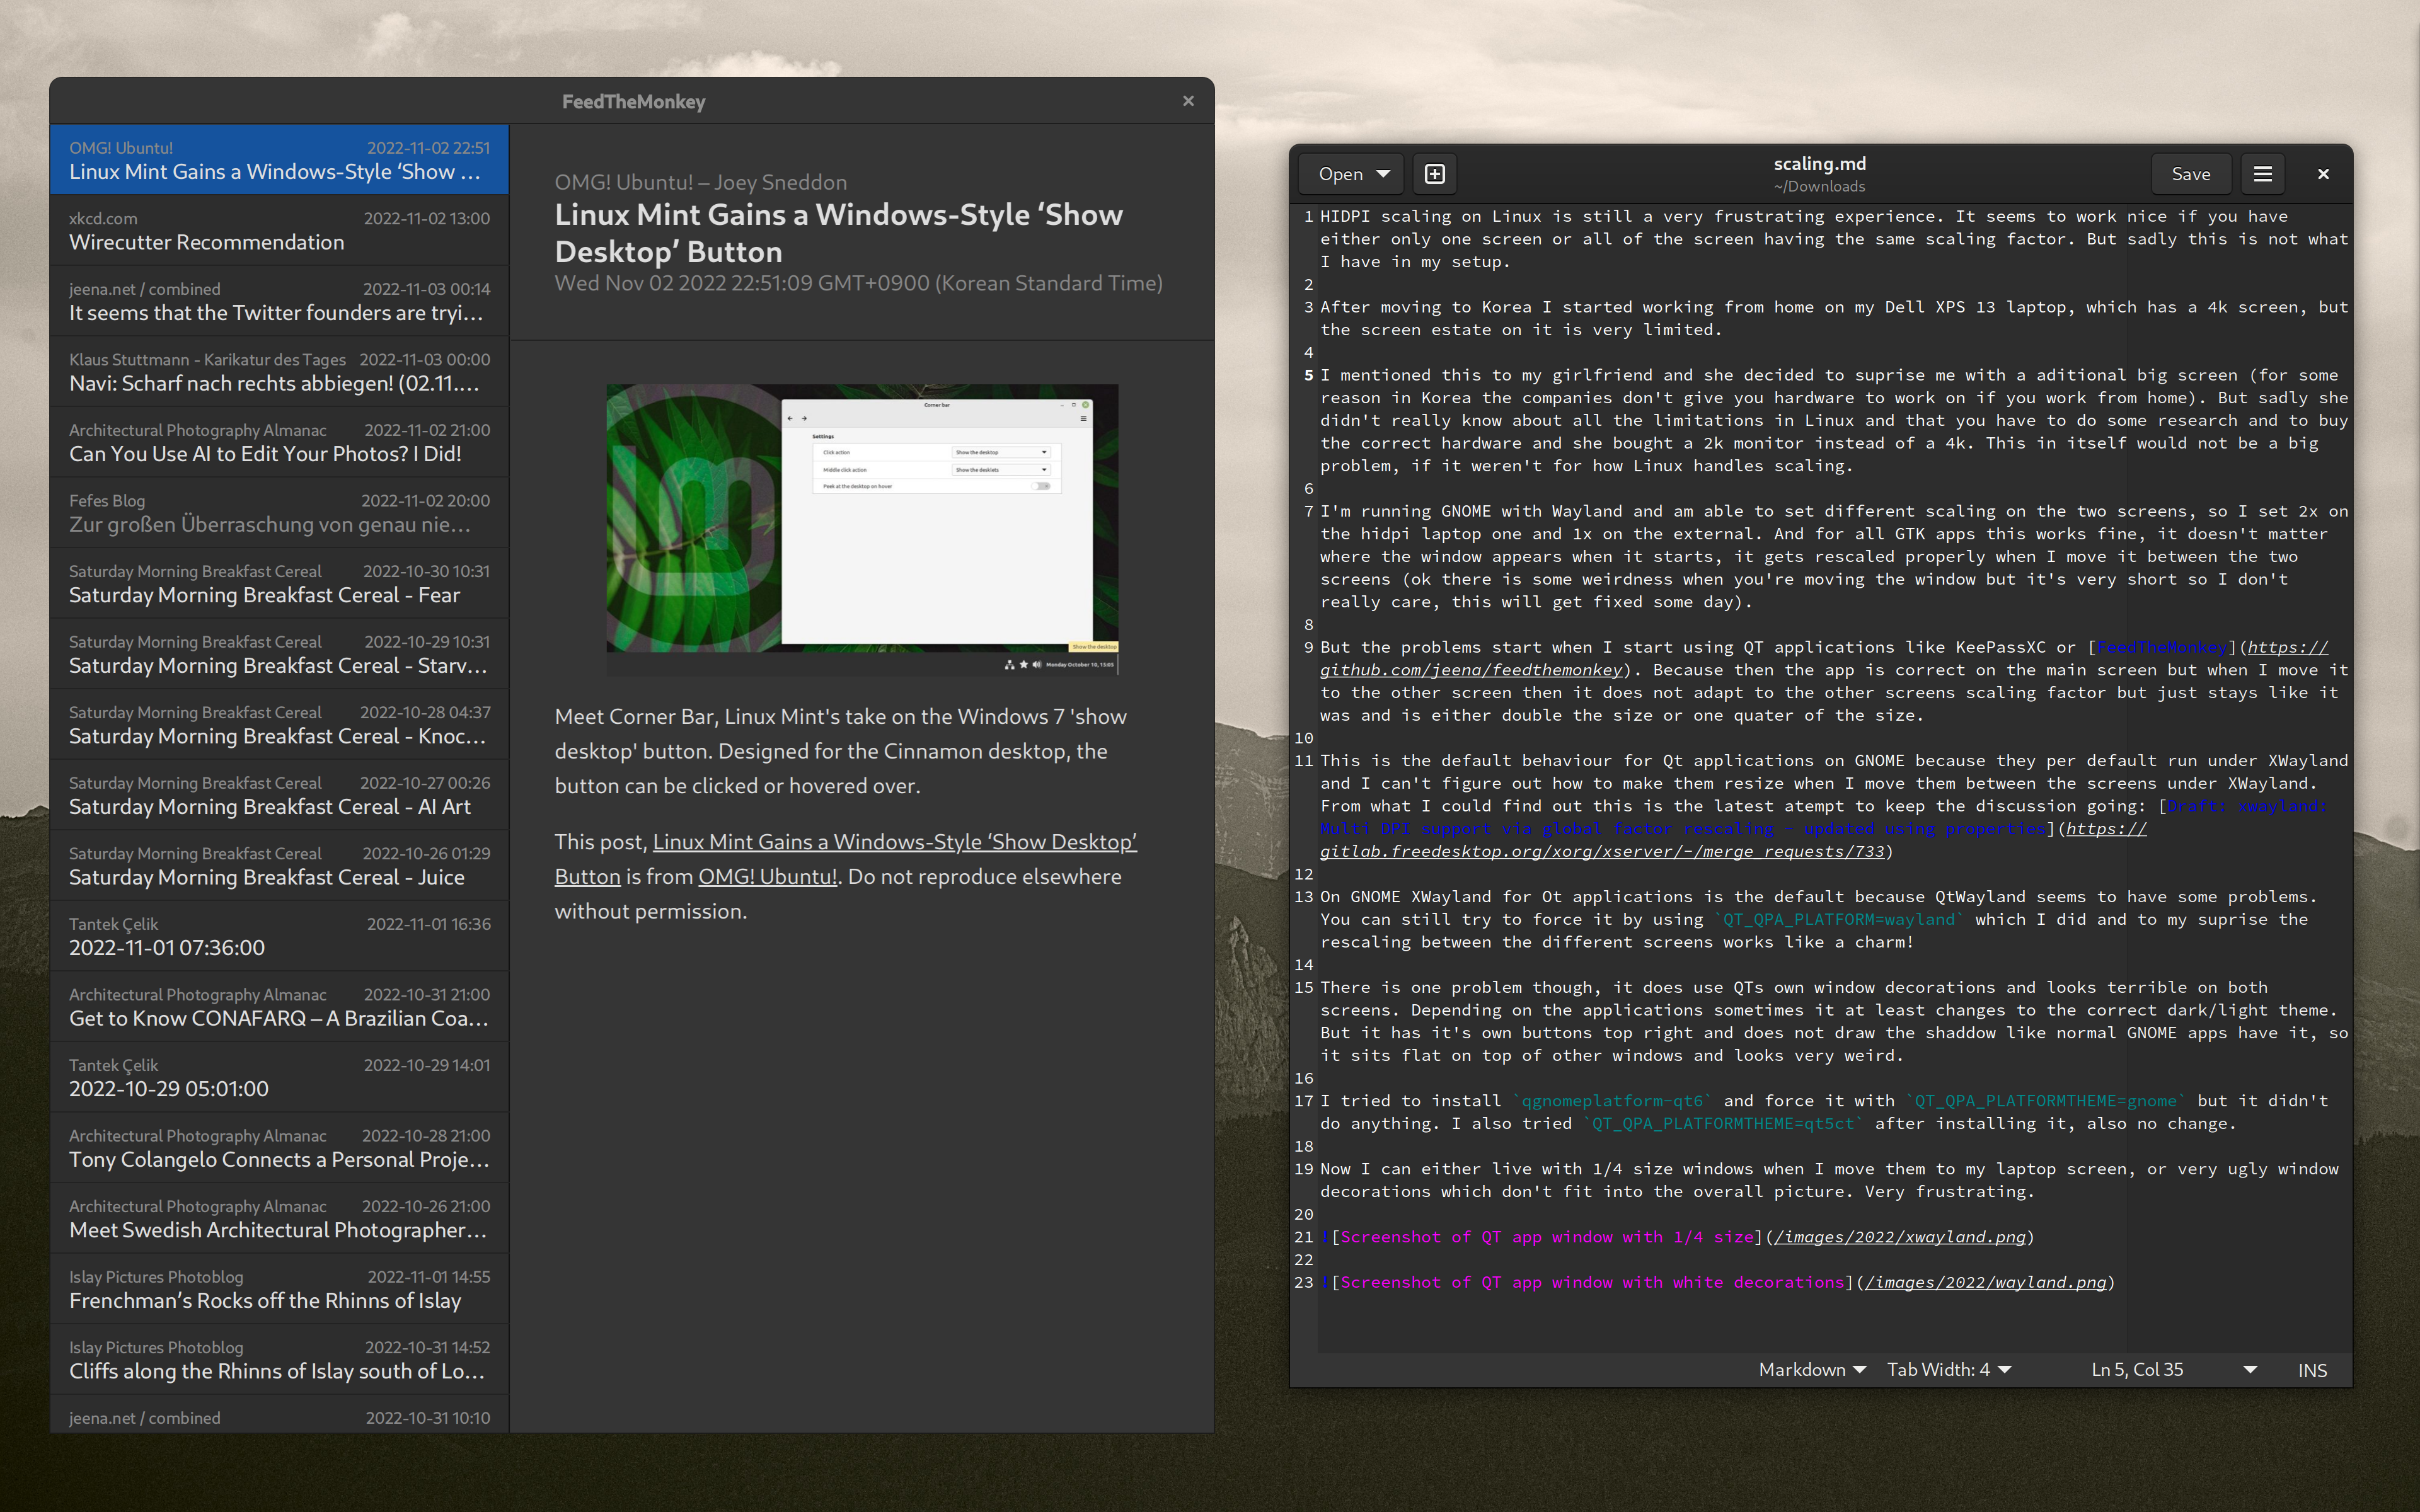
Task: Open the Markdown language dropdown
Action: tap(1811, 1370)
